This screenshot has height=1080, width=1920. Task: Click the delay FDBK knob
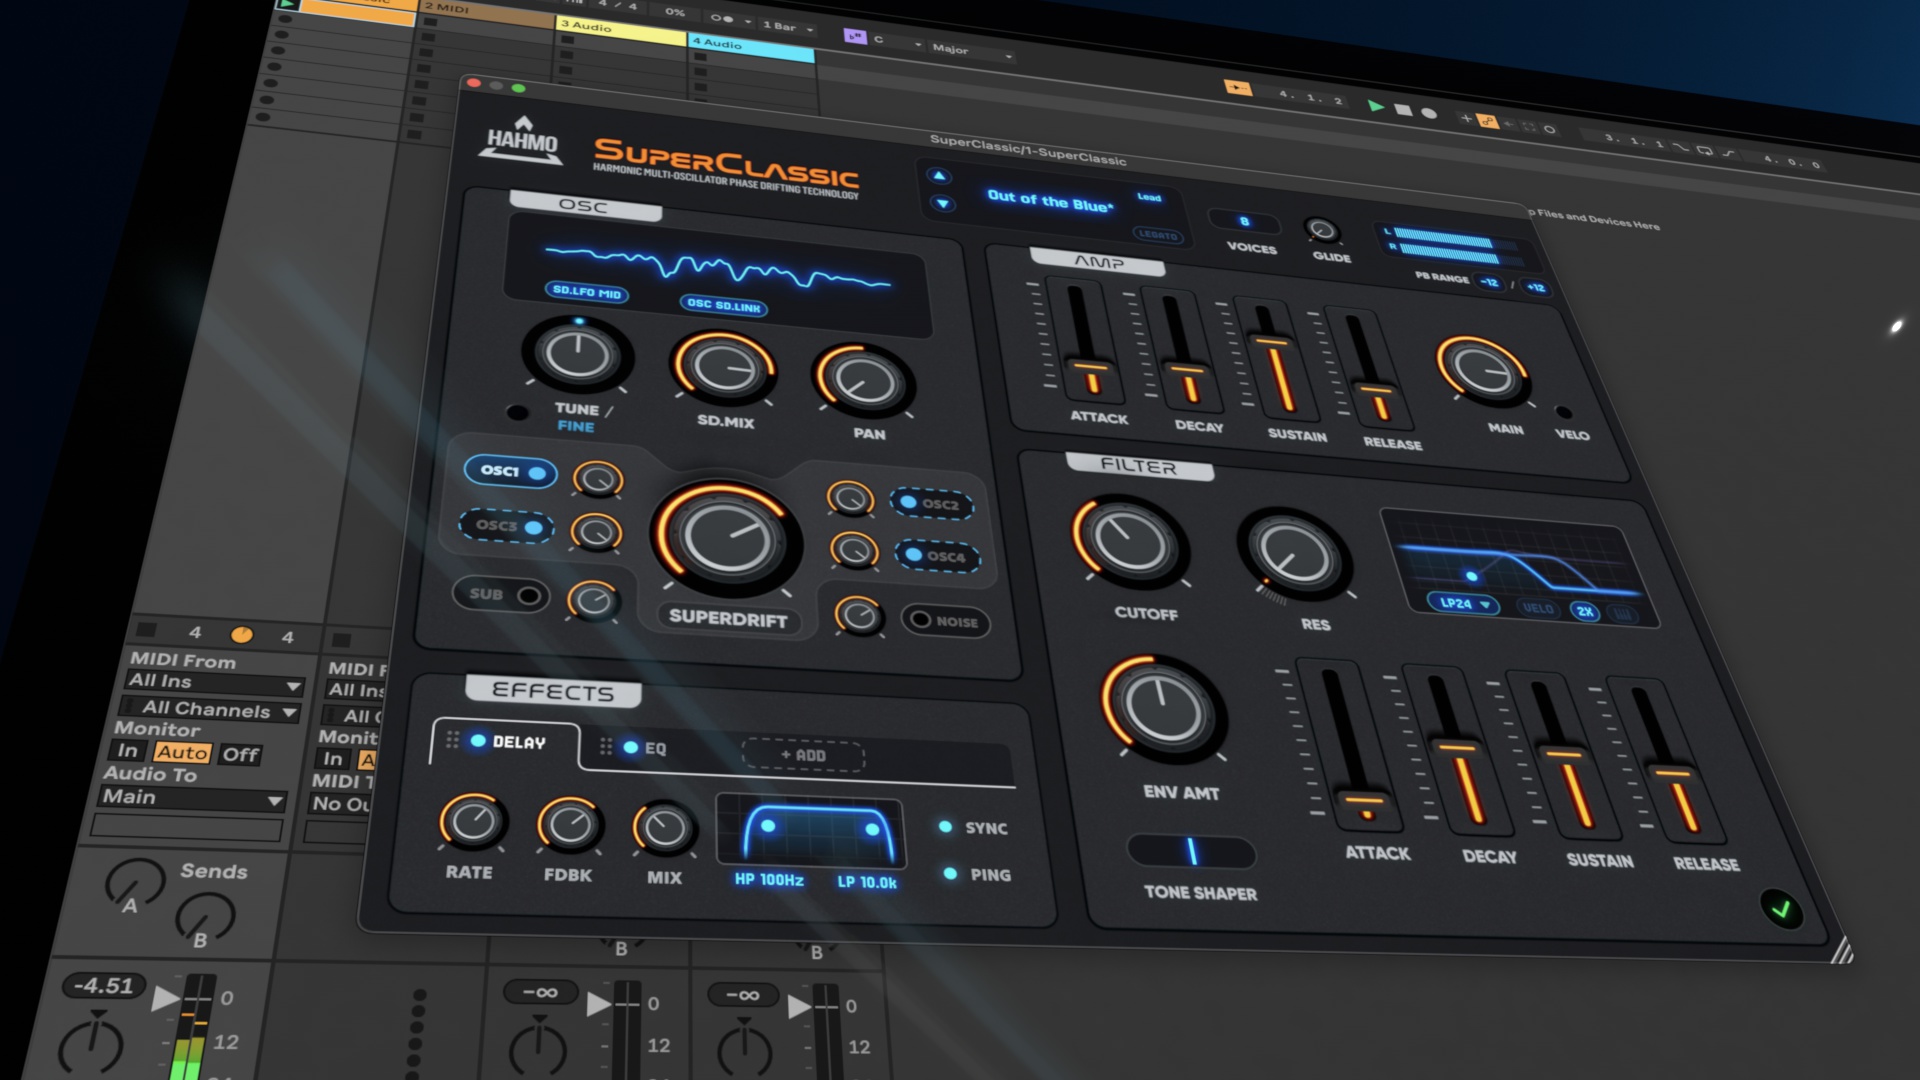pyautogui.click(x=569, y=825)
